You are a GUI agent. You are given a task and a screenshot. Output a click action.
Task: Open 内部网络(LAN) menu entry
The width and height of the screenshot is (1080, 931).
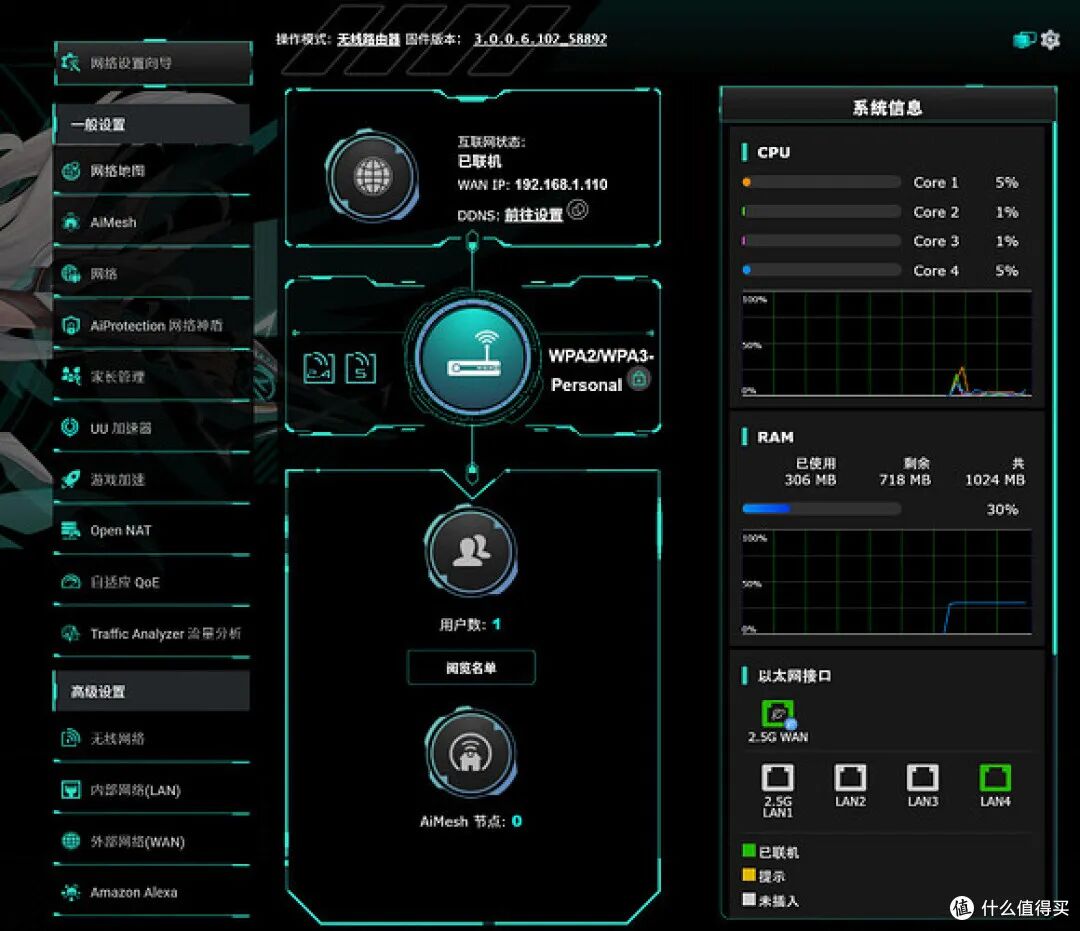tap(152, 790)
